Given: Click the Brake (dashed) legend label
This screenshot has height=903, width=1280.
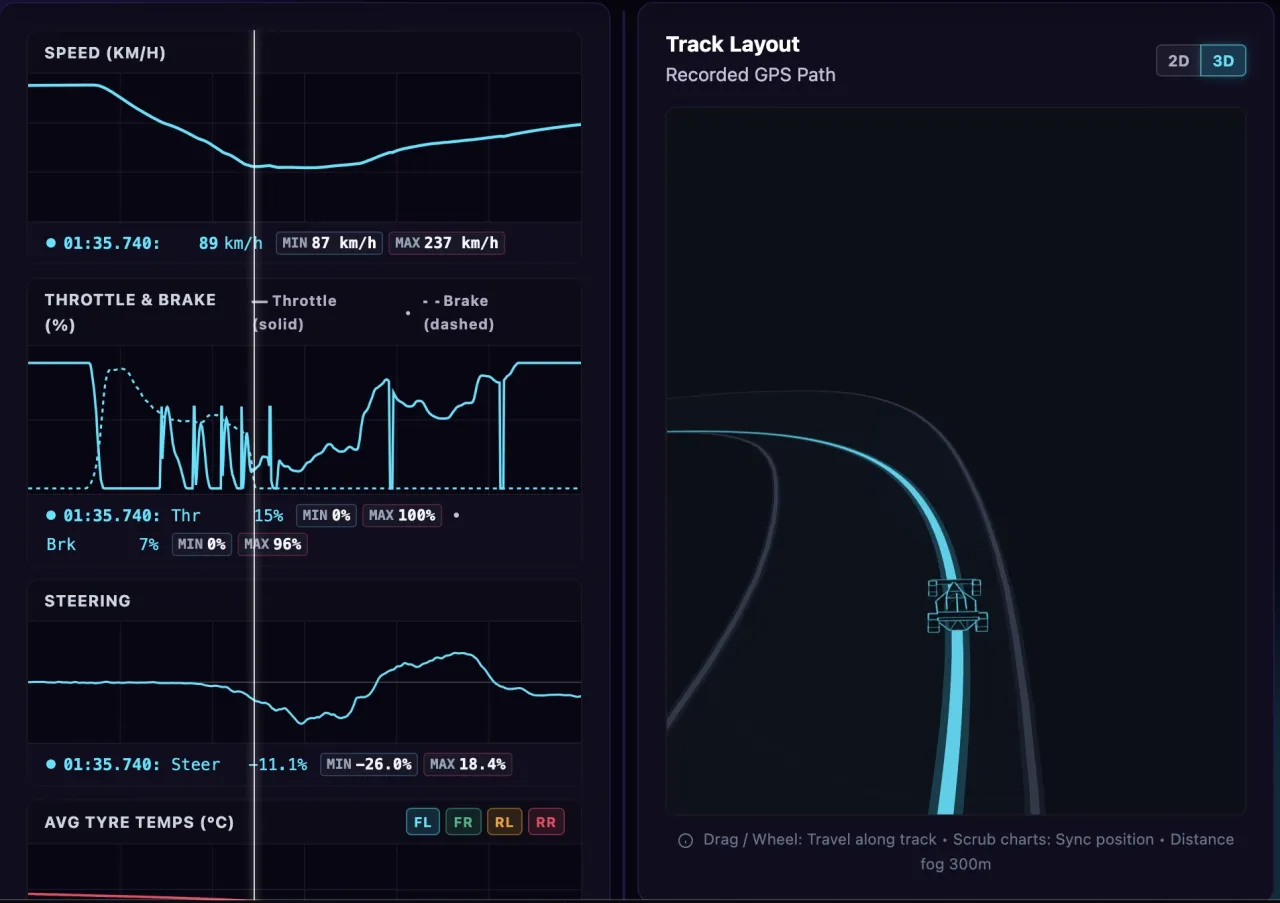Looking at the screenshot, I should [458, 312].
